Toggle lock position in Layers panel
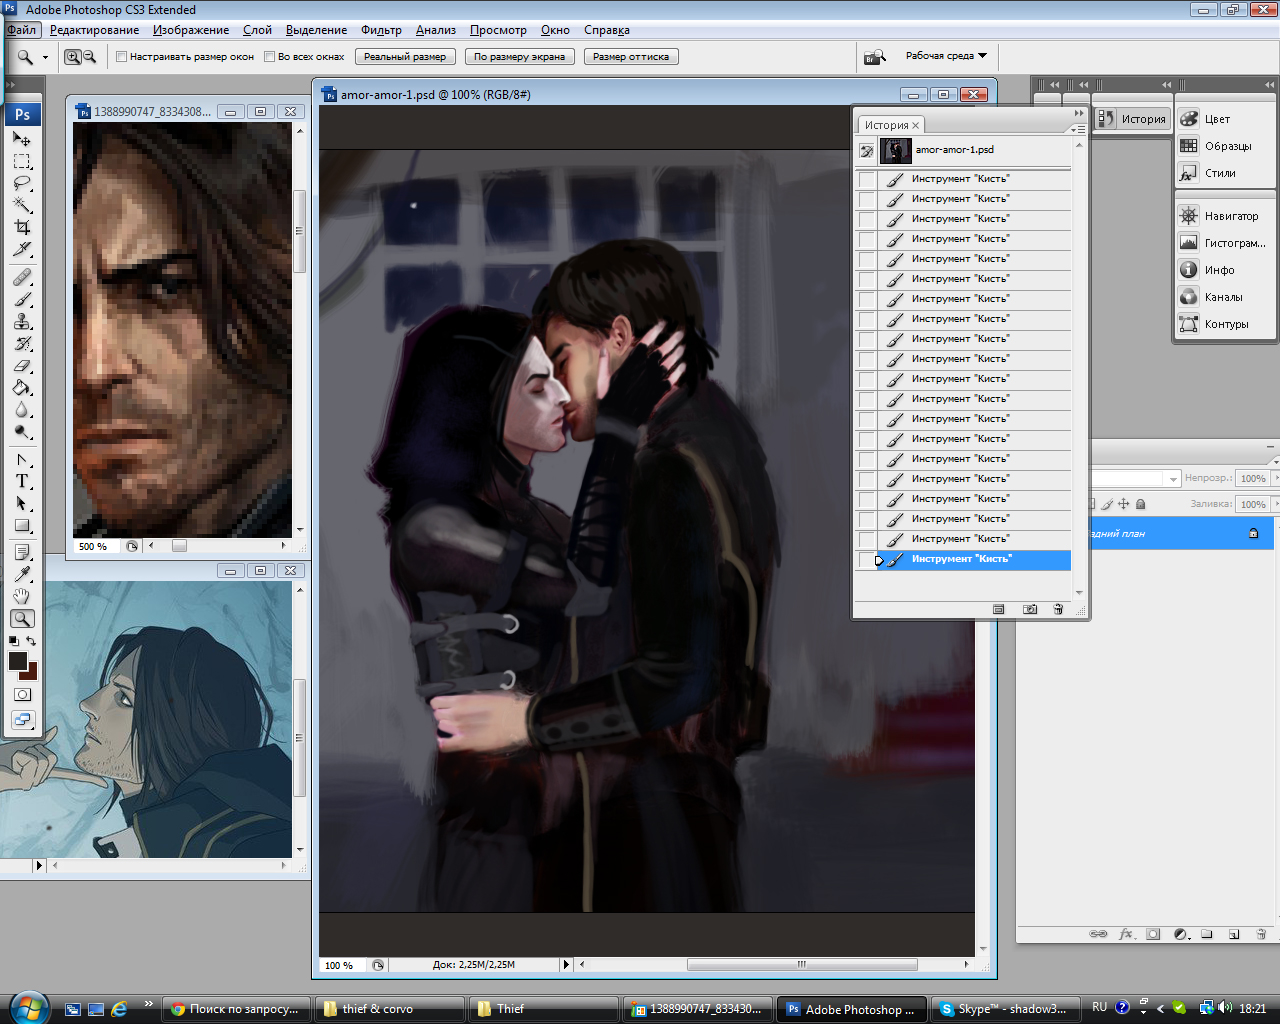 point(1123,504)
